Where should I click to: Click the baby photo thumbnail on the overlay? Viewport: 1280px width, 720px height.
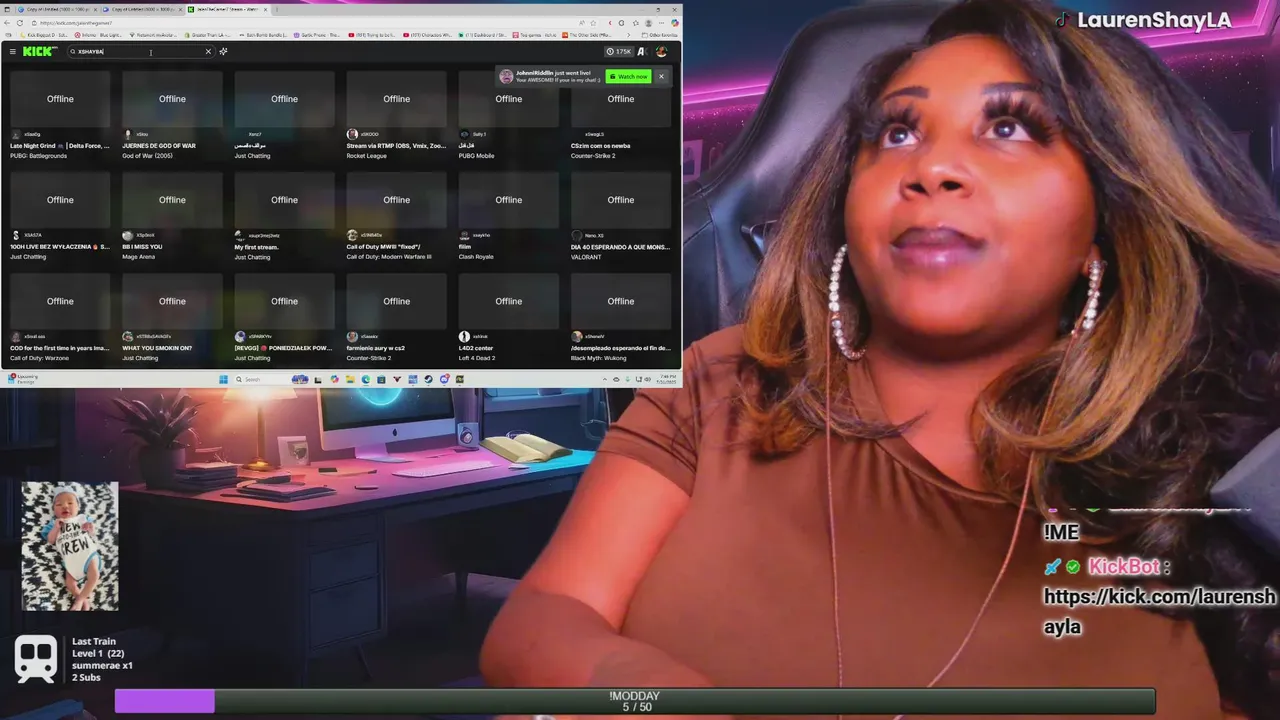click(70, 546)
